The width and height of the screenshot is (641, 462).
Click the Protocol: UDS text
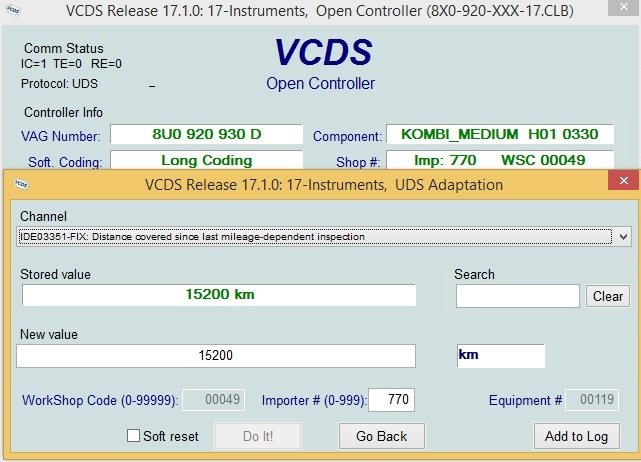(x=59, y=83)
